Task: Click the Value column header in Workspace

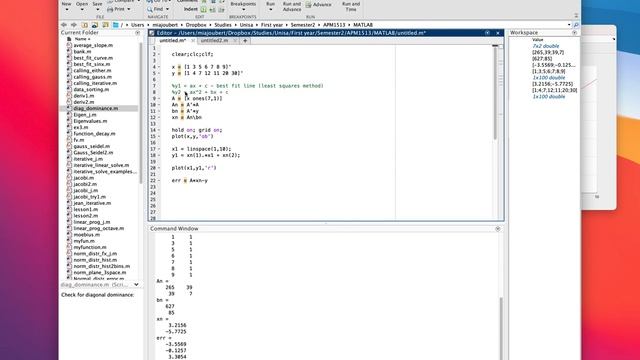Action: (x=538, y=40)
